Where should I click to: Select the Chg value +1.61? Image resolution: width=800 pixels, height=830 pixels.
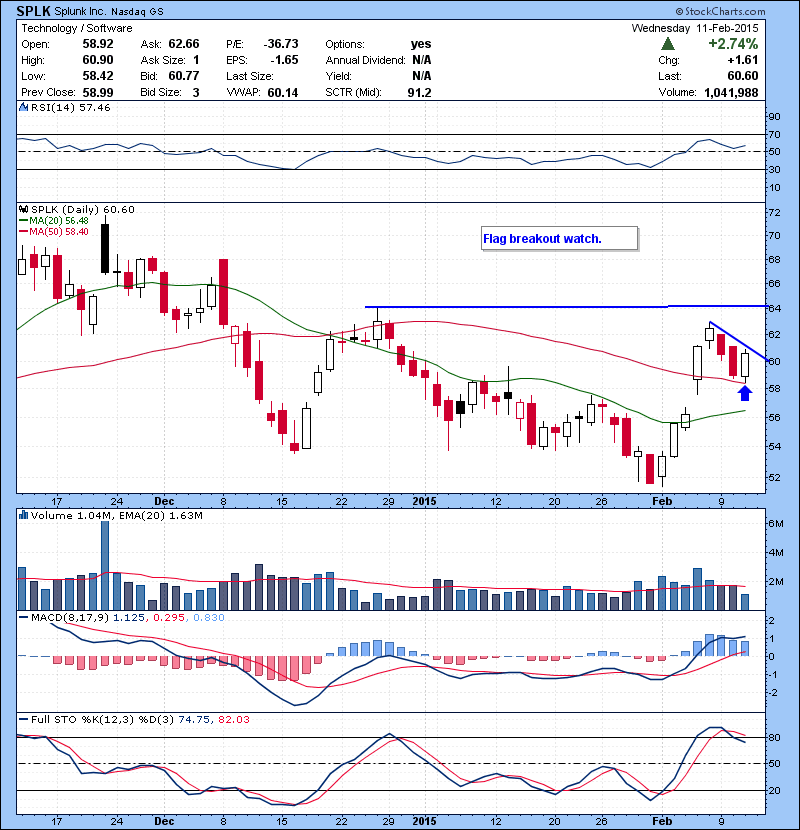click(x=743, y=60)
